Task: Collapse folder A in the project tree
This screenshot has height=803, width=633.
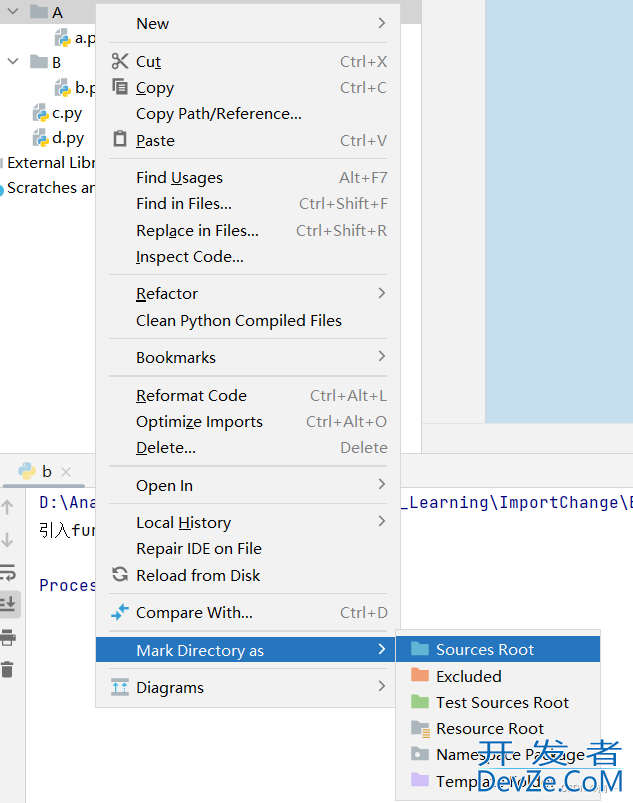Action: [13, 11]
